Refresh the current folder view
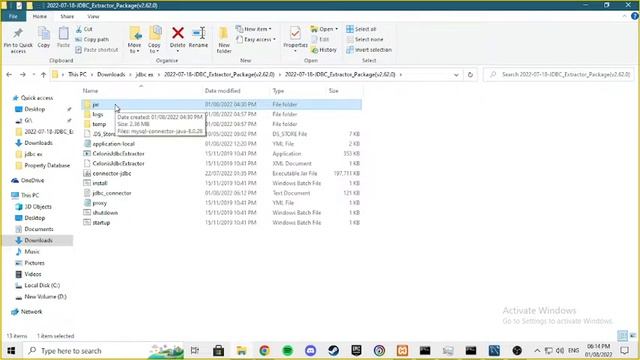The width and height of the screenshot is (640, 360). click(470, 75)
